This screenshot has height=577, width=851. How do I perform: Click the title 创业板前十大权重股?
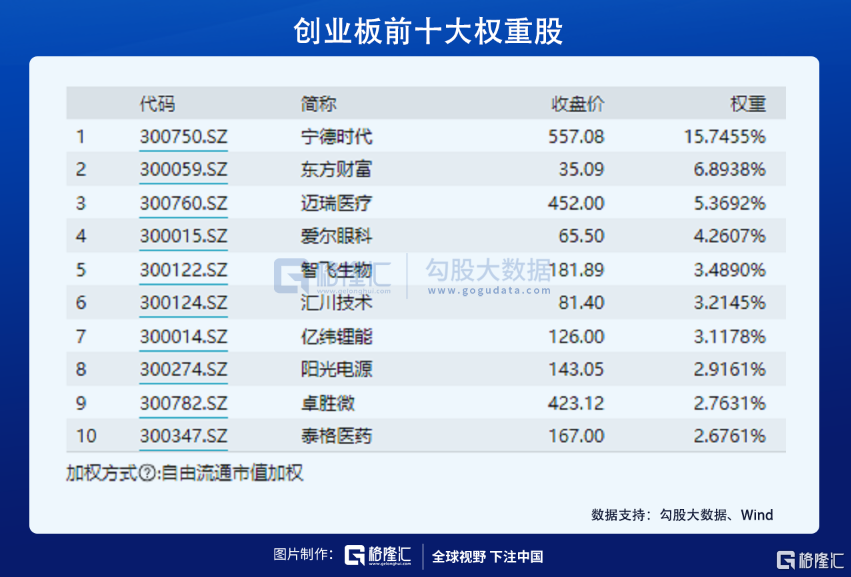point(428,31)
